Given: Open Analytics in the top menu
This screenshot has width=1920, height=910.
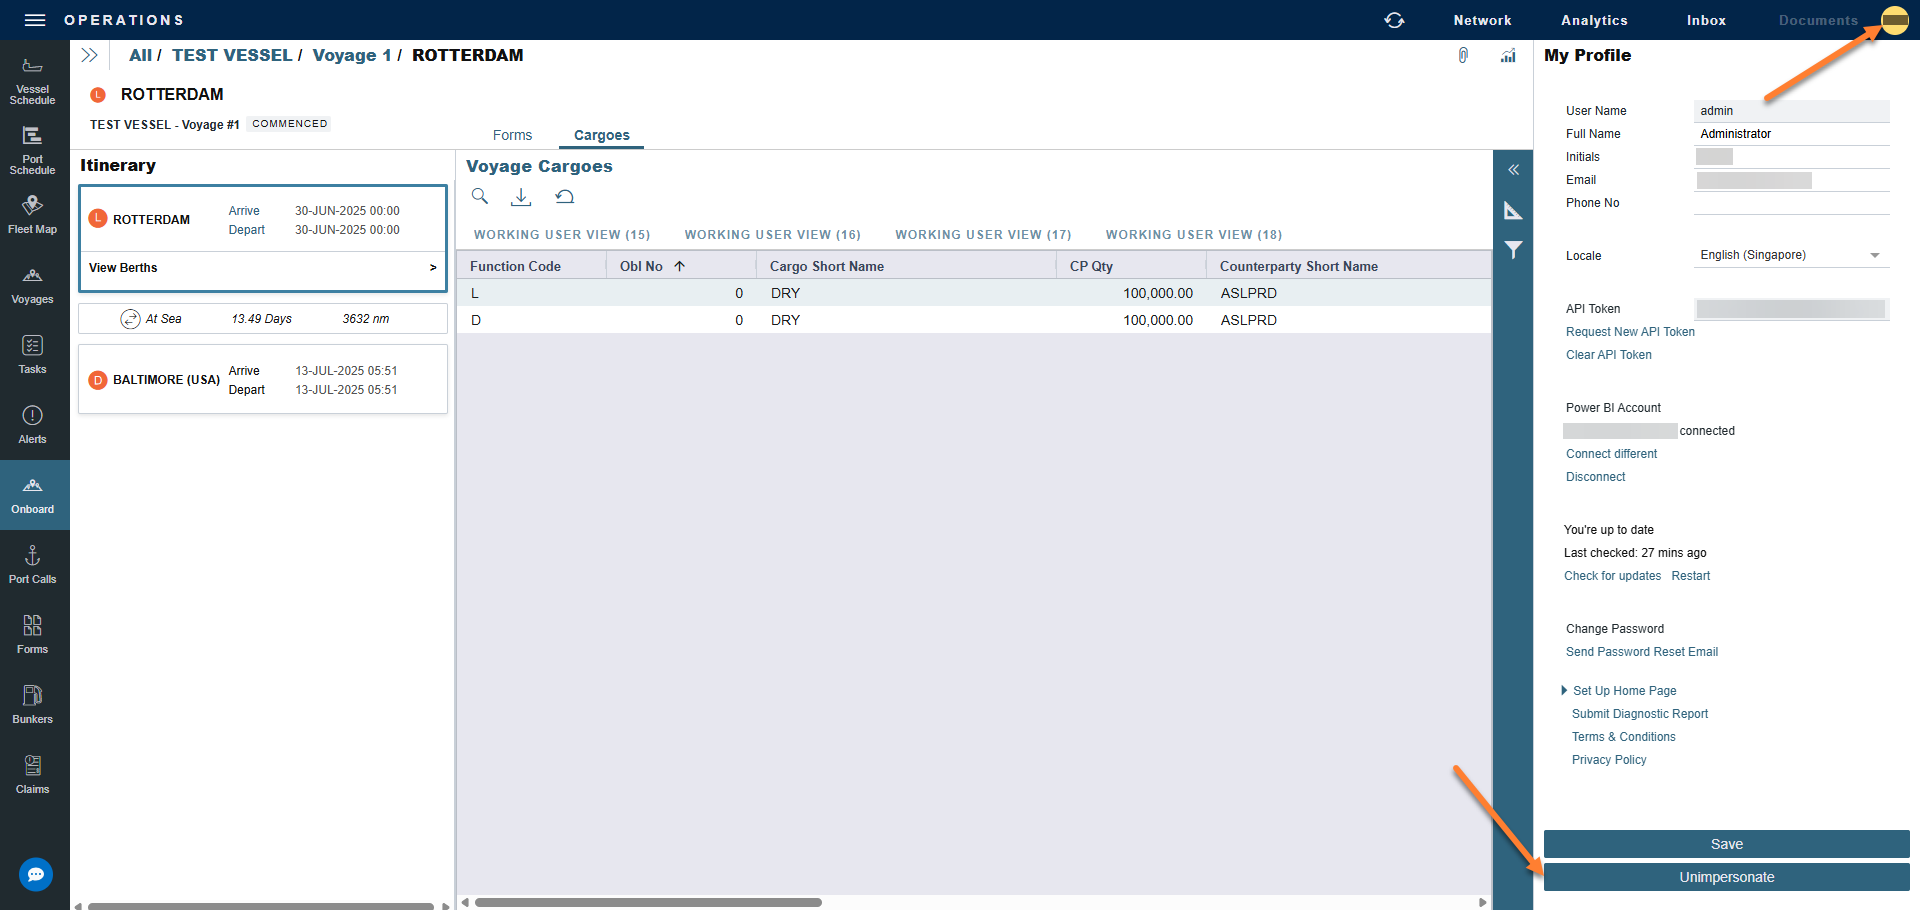Looking at the screenshot, I should click(1594, 20).
